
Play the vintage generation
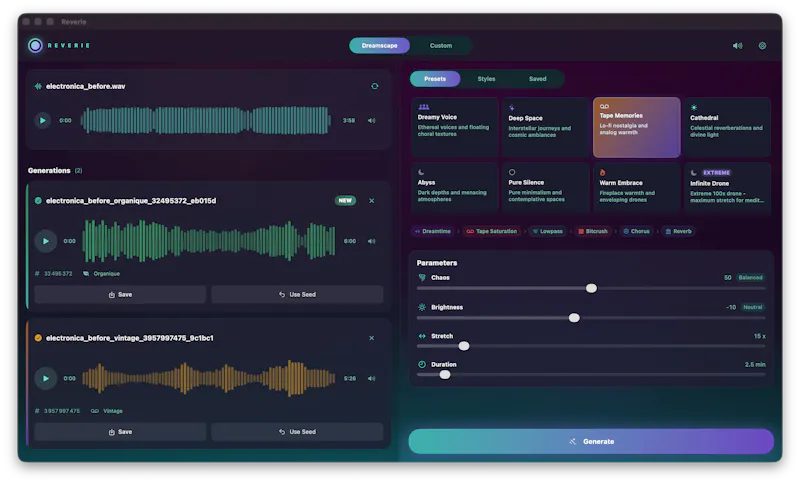tap(46, 378)
